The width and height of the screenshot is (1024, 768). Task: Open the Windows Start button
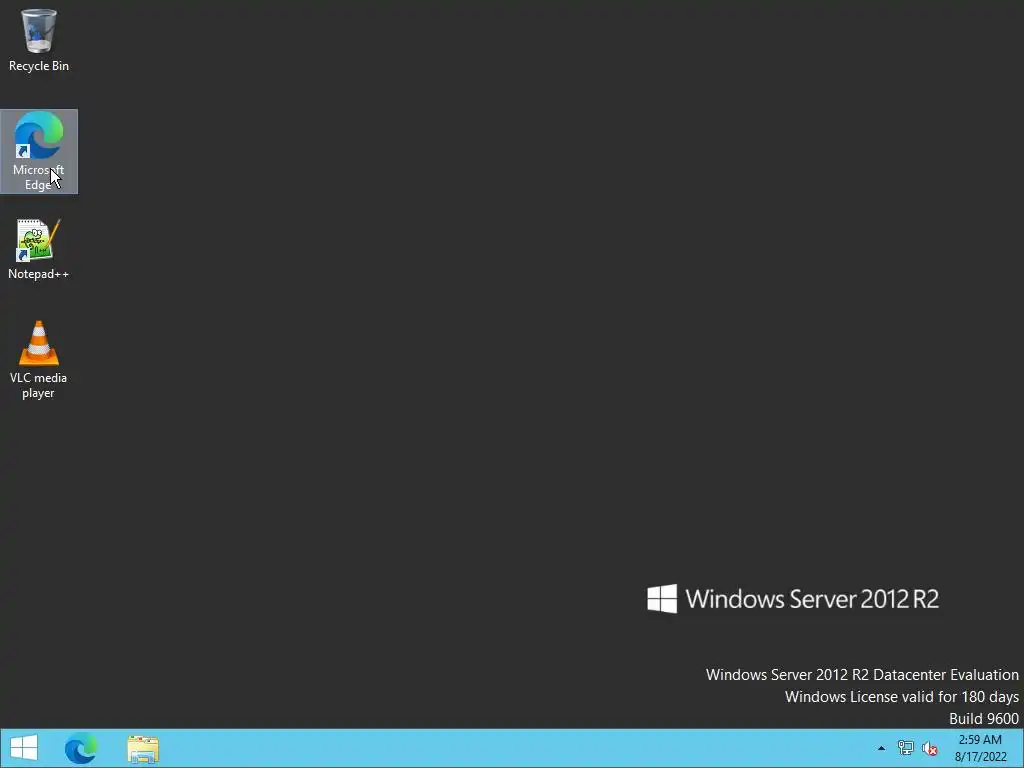coord(24,748)
